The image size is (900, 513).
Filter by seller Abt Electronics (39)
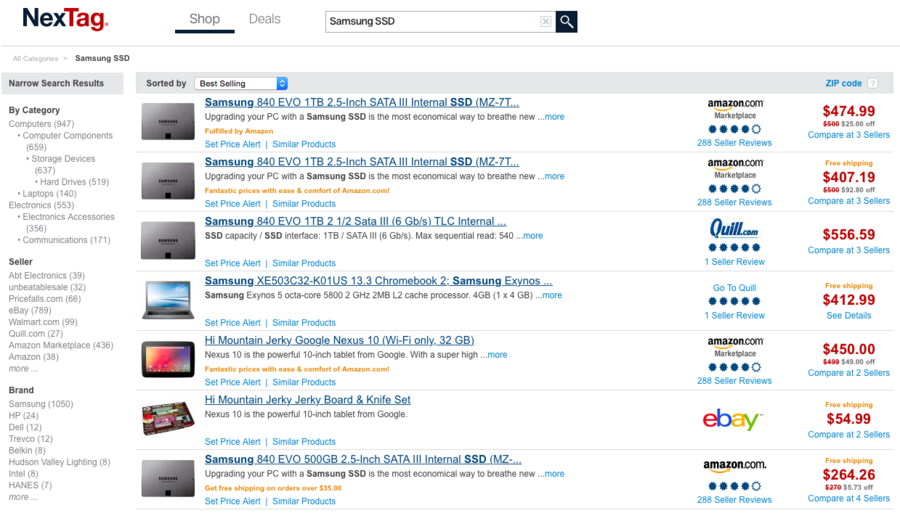[46, 276]
